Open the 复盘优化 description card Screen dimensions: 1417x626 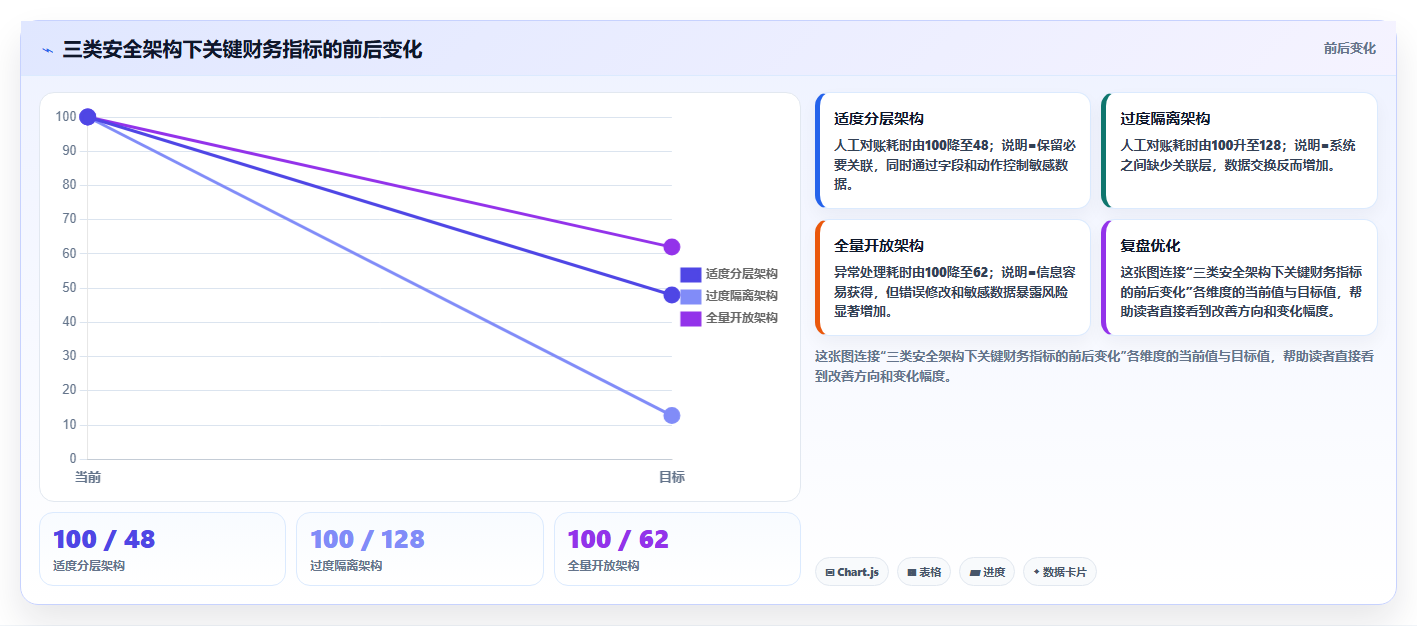click(1239, 277)
